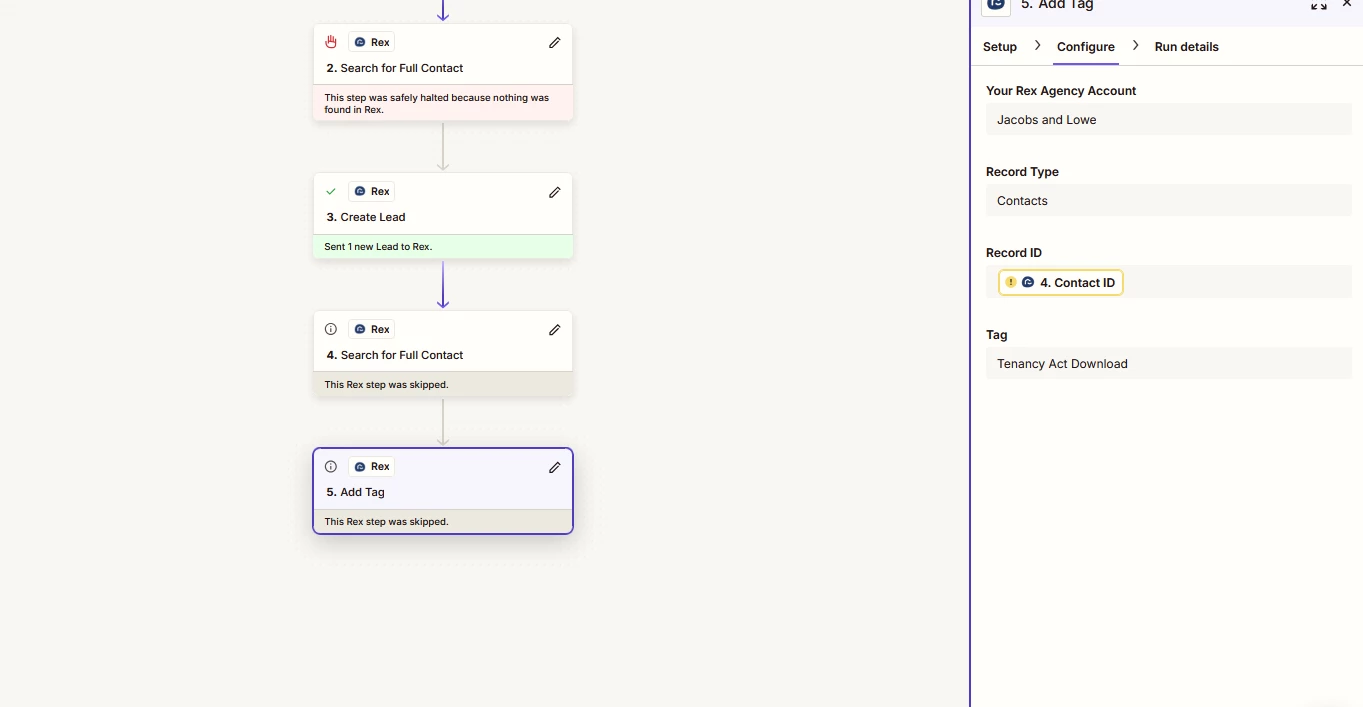Viewport: 1363px width, 707px height.
Task: Select the step 4 Search for Full Contact card
Action: coord(443,354)
